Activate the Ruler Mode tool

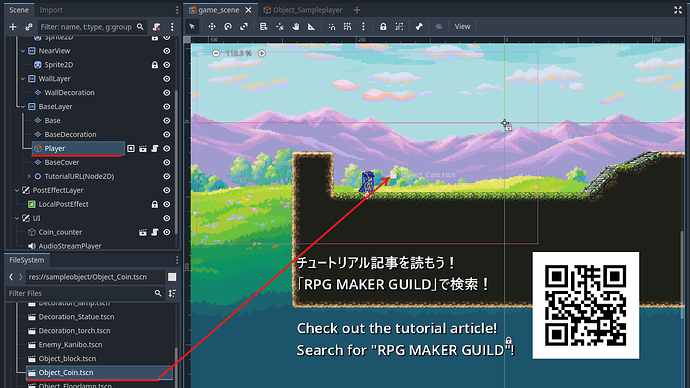(311, 26)
